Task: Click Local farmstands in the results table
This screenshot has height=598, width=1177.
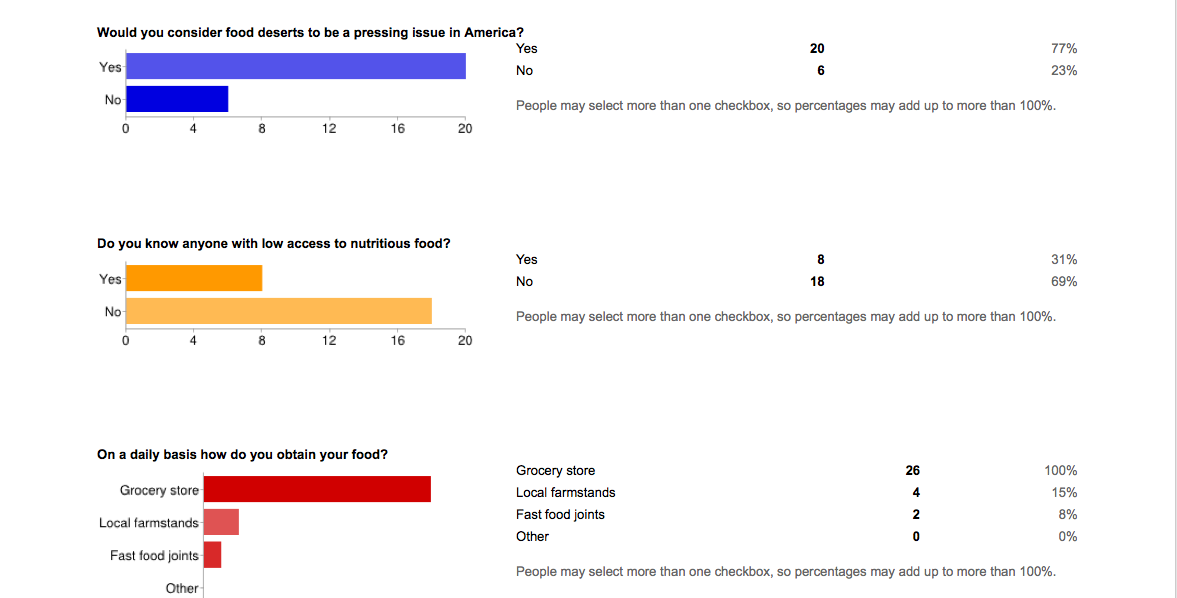Action: [x=565, y=492]
